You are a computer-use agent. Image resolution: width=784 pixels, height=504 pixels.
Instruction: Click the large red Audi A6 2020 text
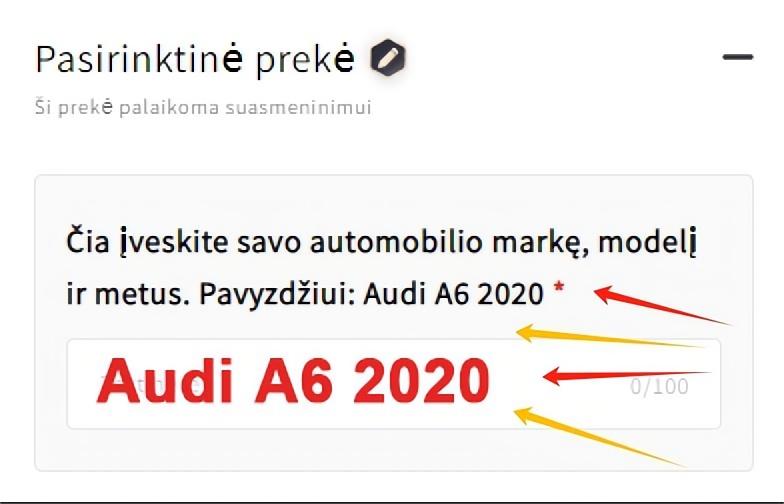pyautogui.click(x=294, y=380)
